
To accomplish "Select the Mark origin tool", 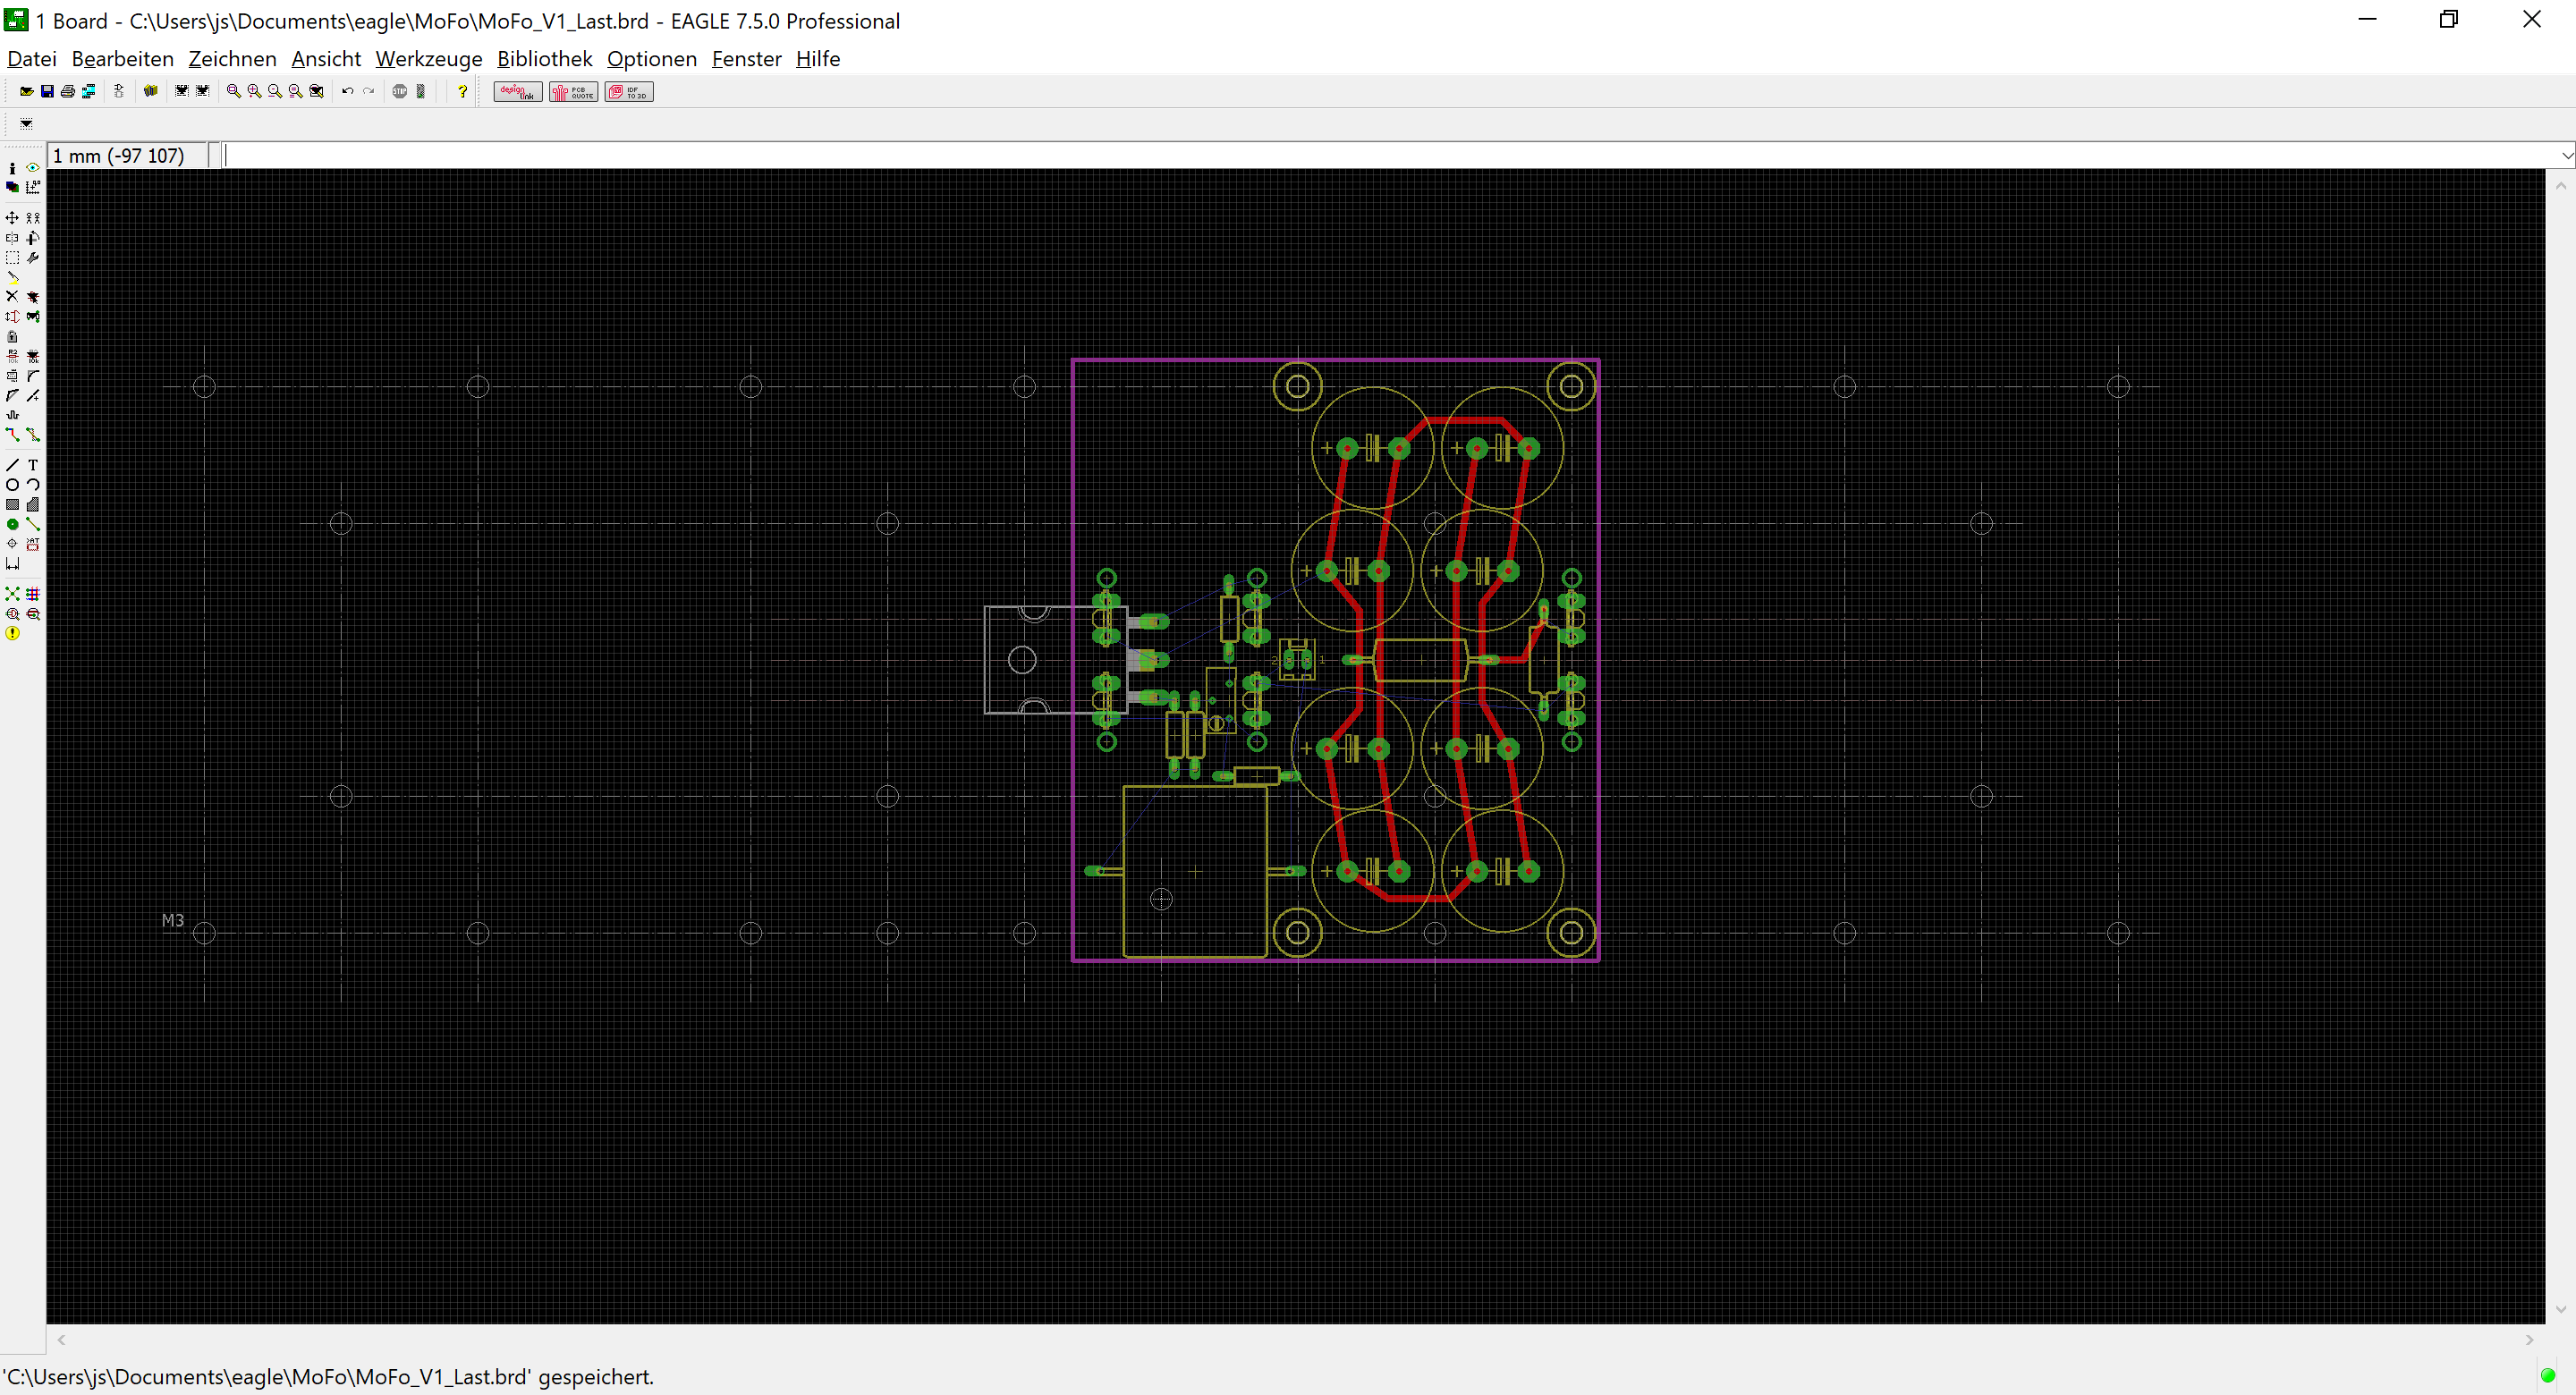I will click(x=33, y=187).
